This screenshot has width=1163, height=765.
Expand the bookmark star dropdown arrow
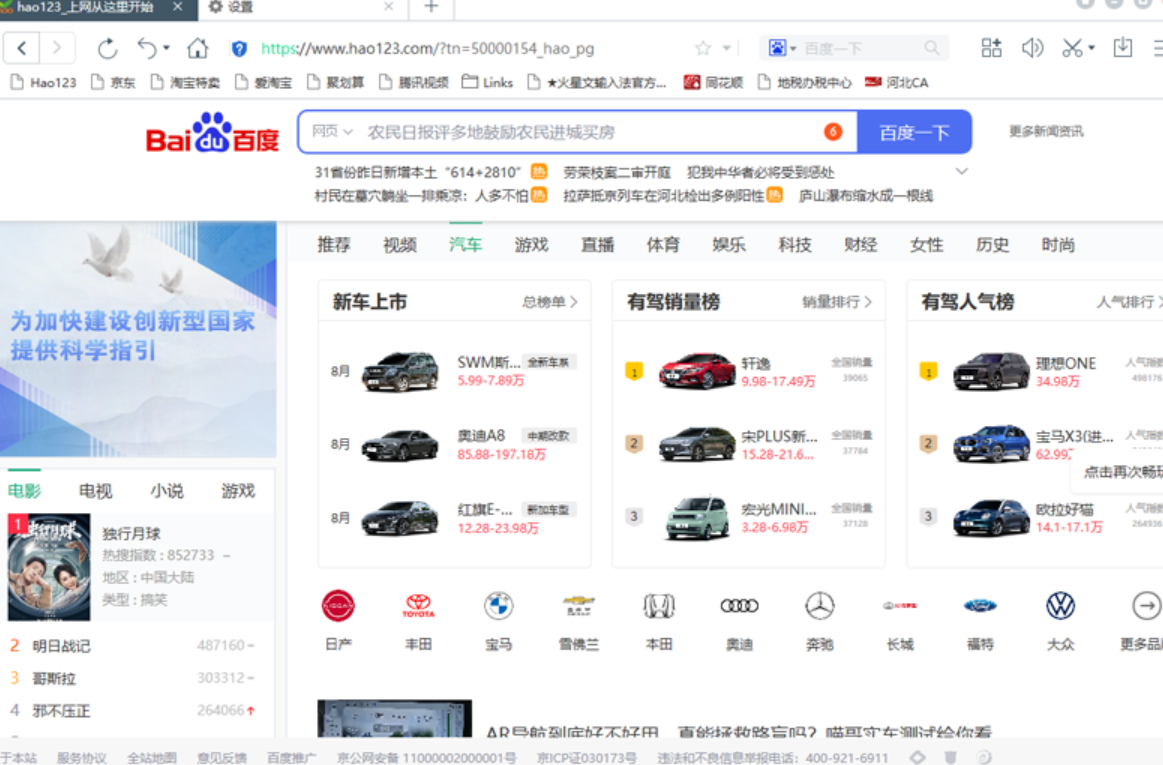click(x=727, y=49)
